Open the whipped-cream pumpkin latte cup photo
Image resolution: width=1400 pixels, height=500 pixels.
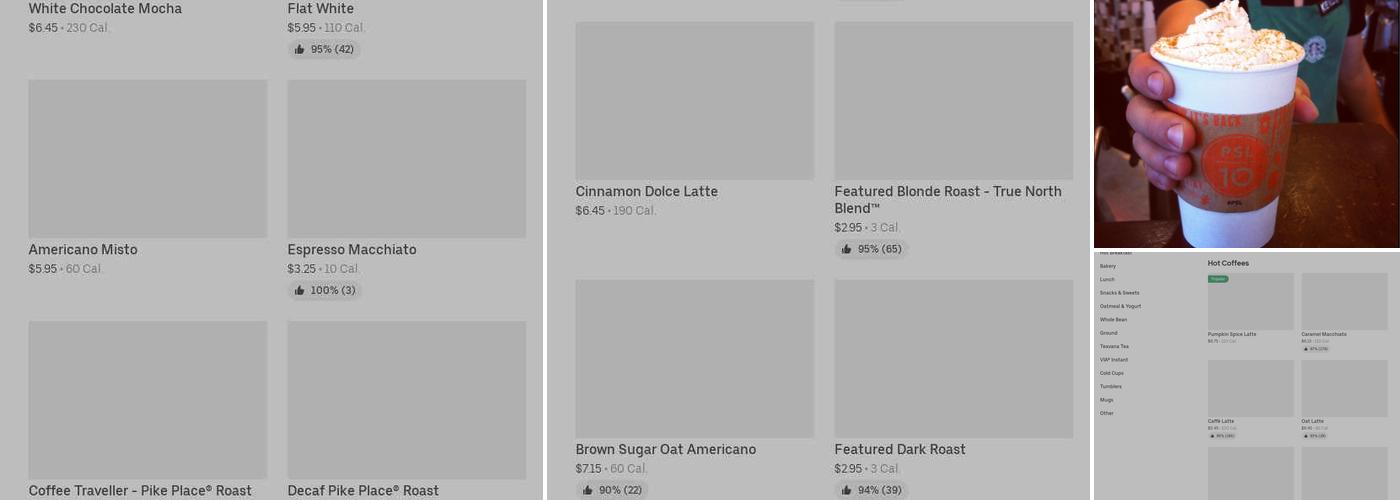pyautogui.click(x=1246, y=124)
